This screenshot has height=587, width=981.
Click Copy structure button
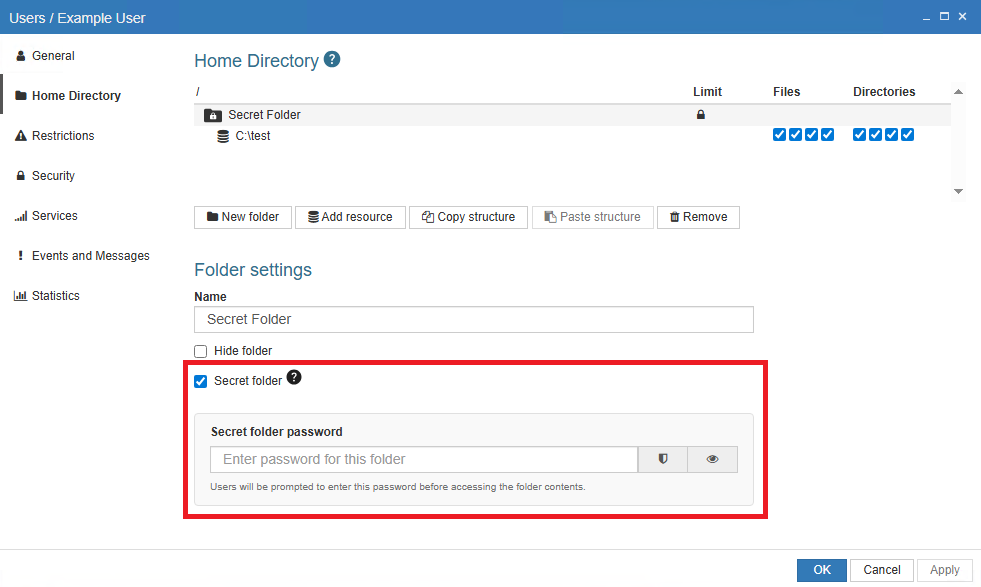pos(468,217)
